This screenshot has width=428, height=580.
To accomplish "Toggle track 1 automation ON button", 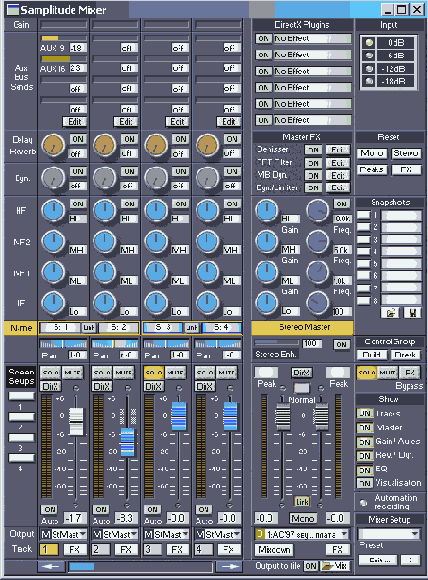I will coord(50,509).
